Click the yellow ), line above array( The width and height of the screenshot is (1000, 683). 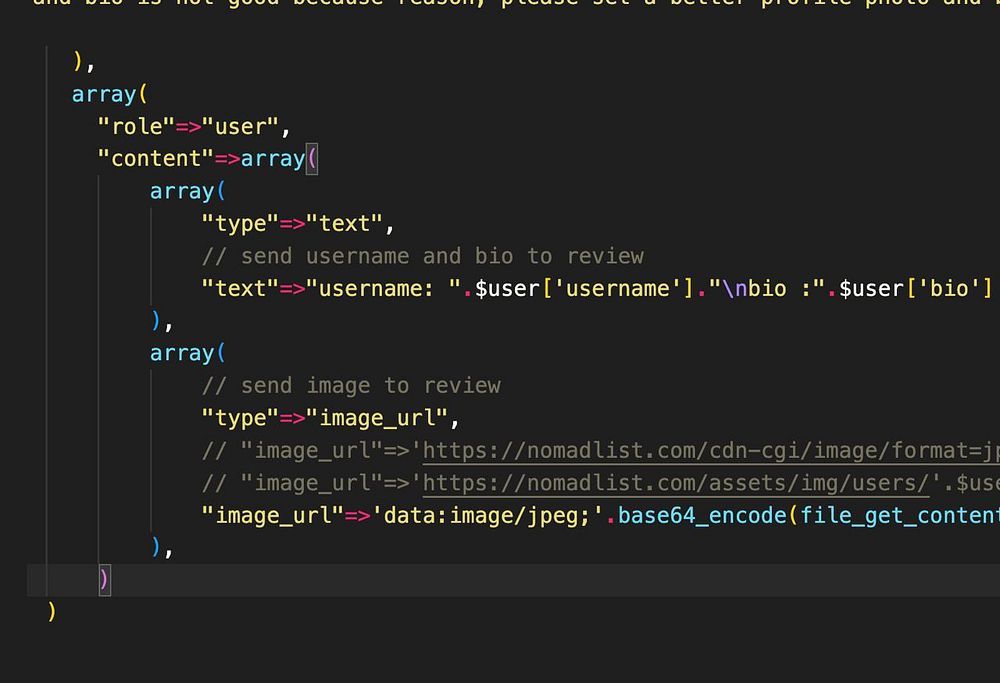84,62
